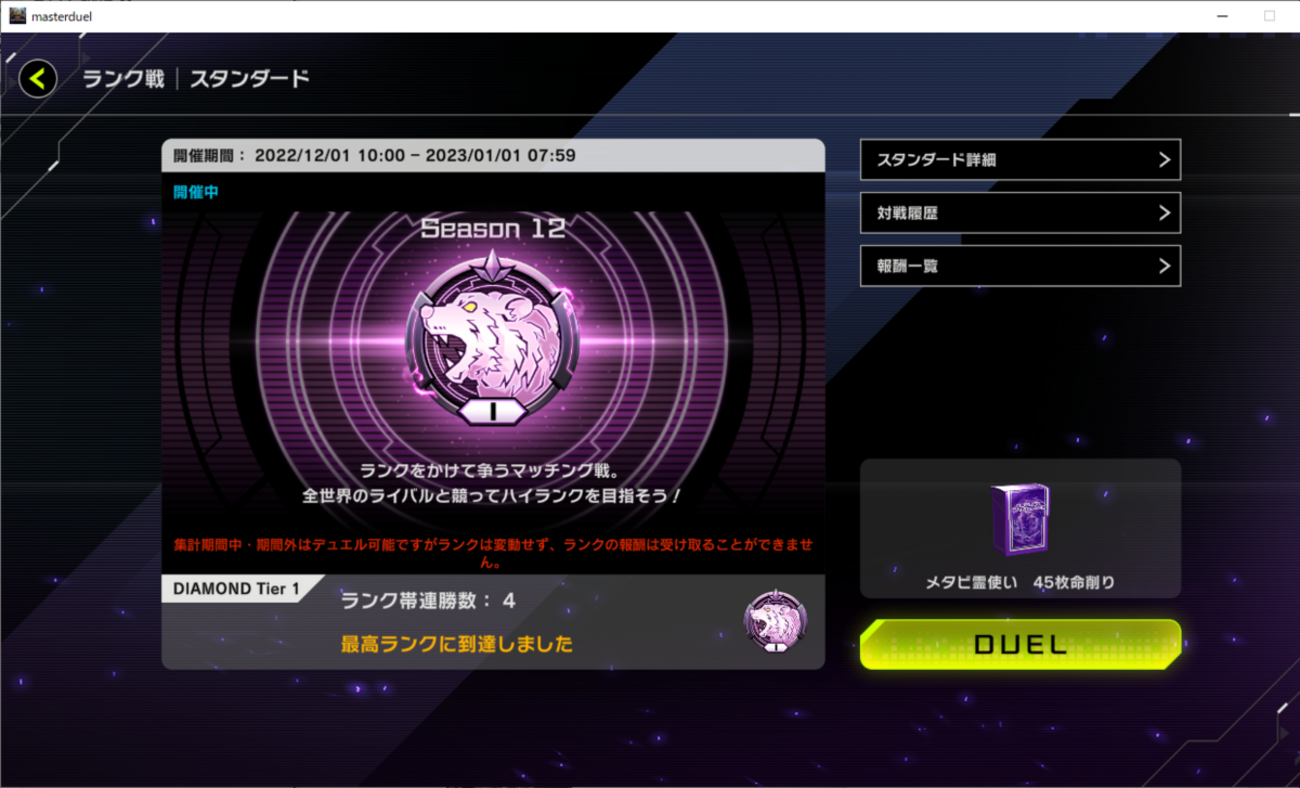The image size is (1300, 788).
Task: Click the masterduel window title icon
Action: point(17,16)
